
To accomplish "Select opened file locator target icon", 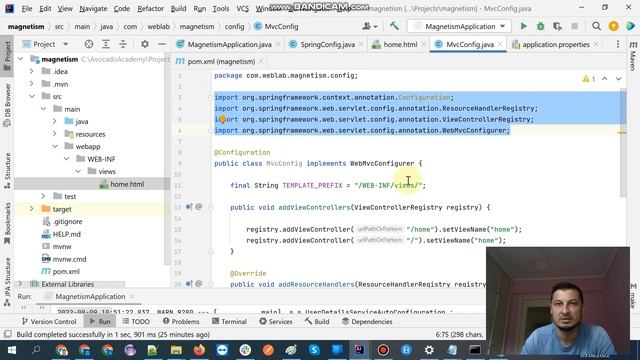I will [89, 44].
